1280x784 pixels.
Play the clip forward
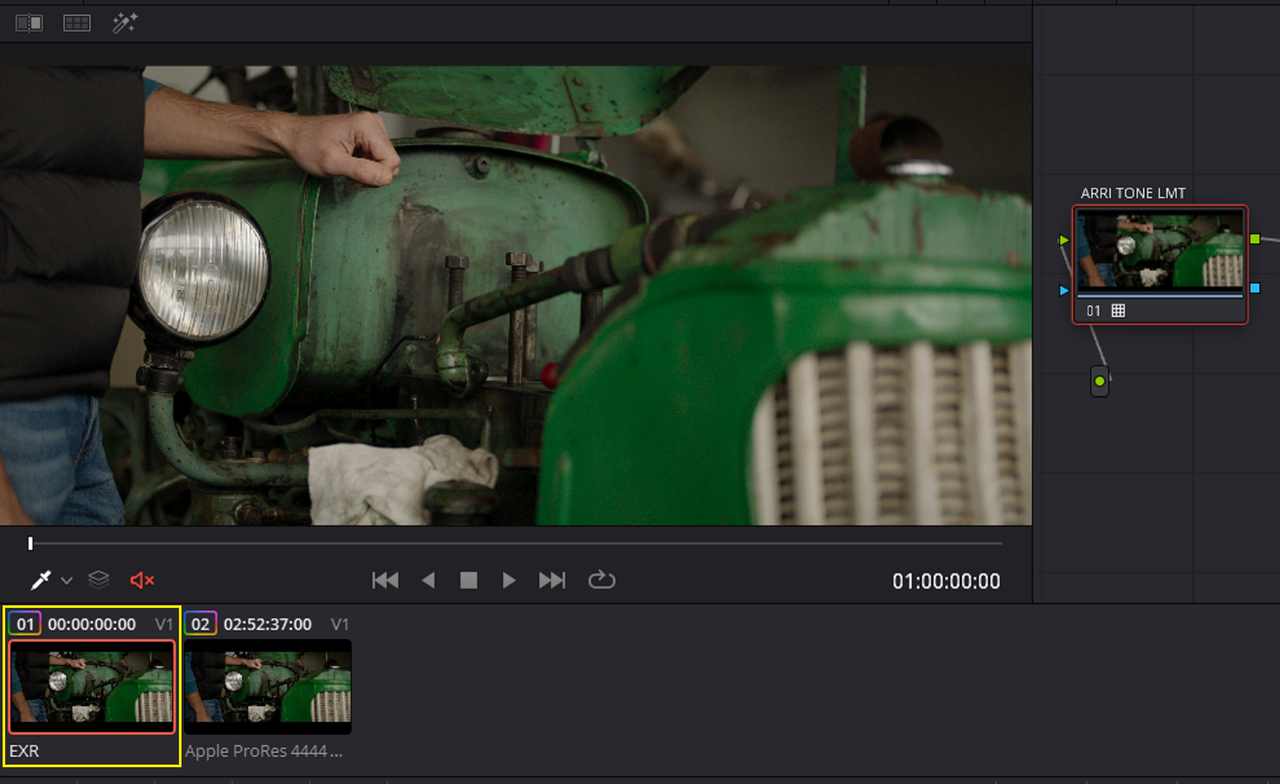pyautogui.click(x=509, y=580)
